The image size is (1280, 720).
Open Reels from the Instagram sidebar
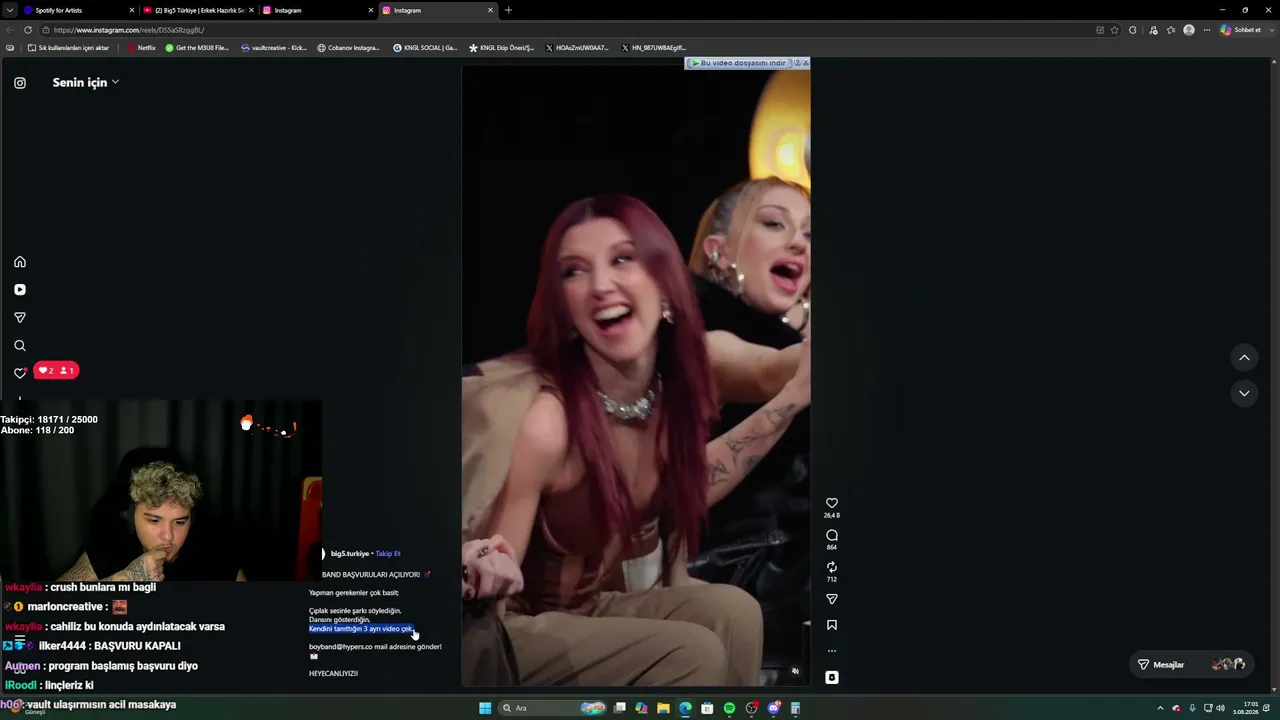click(20, 290)
